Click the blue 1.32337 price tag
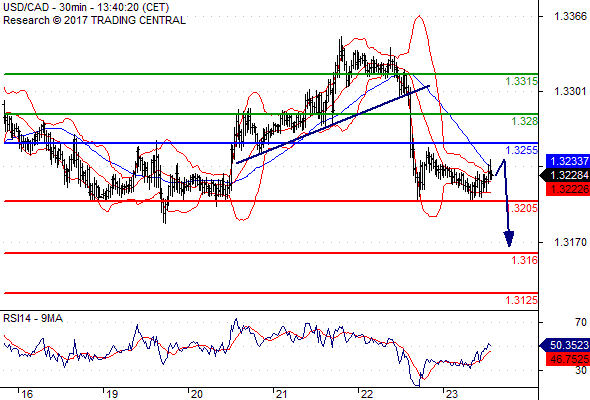The height and width of the screenshot is (400, 590). click(x=568, y=161)
